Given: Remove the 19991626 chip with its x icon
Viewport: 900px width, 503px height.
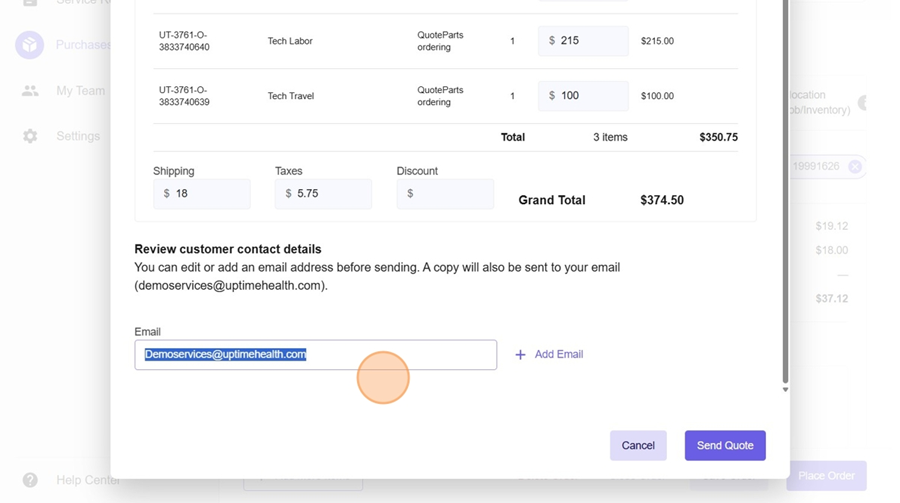Looking at the screenshot, I should [855, 167].
